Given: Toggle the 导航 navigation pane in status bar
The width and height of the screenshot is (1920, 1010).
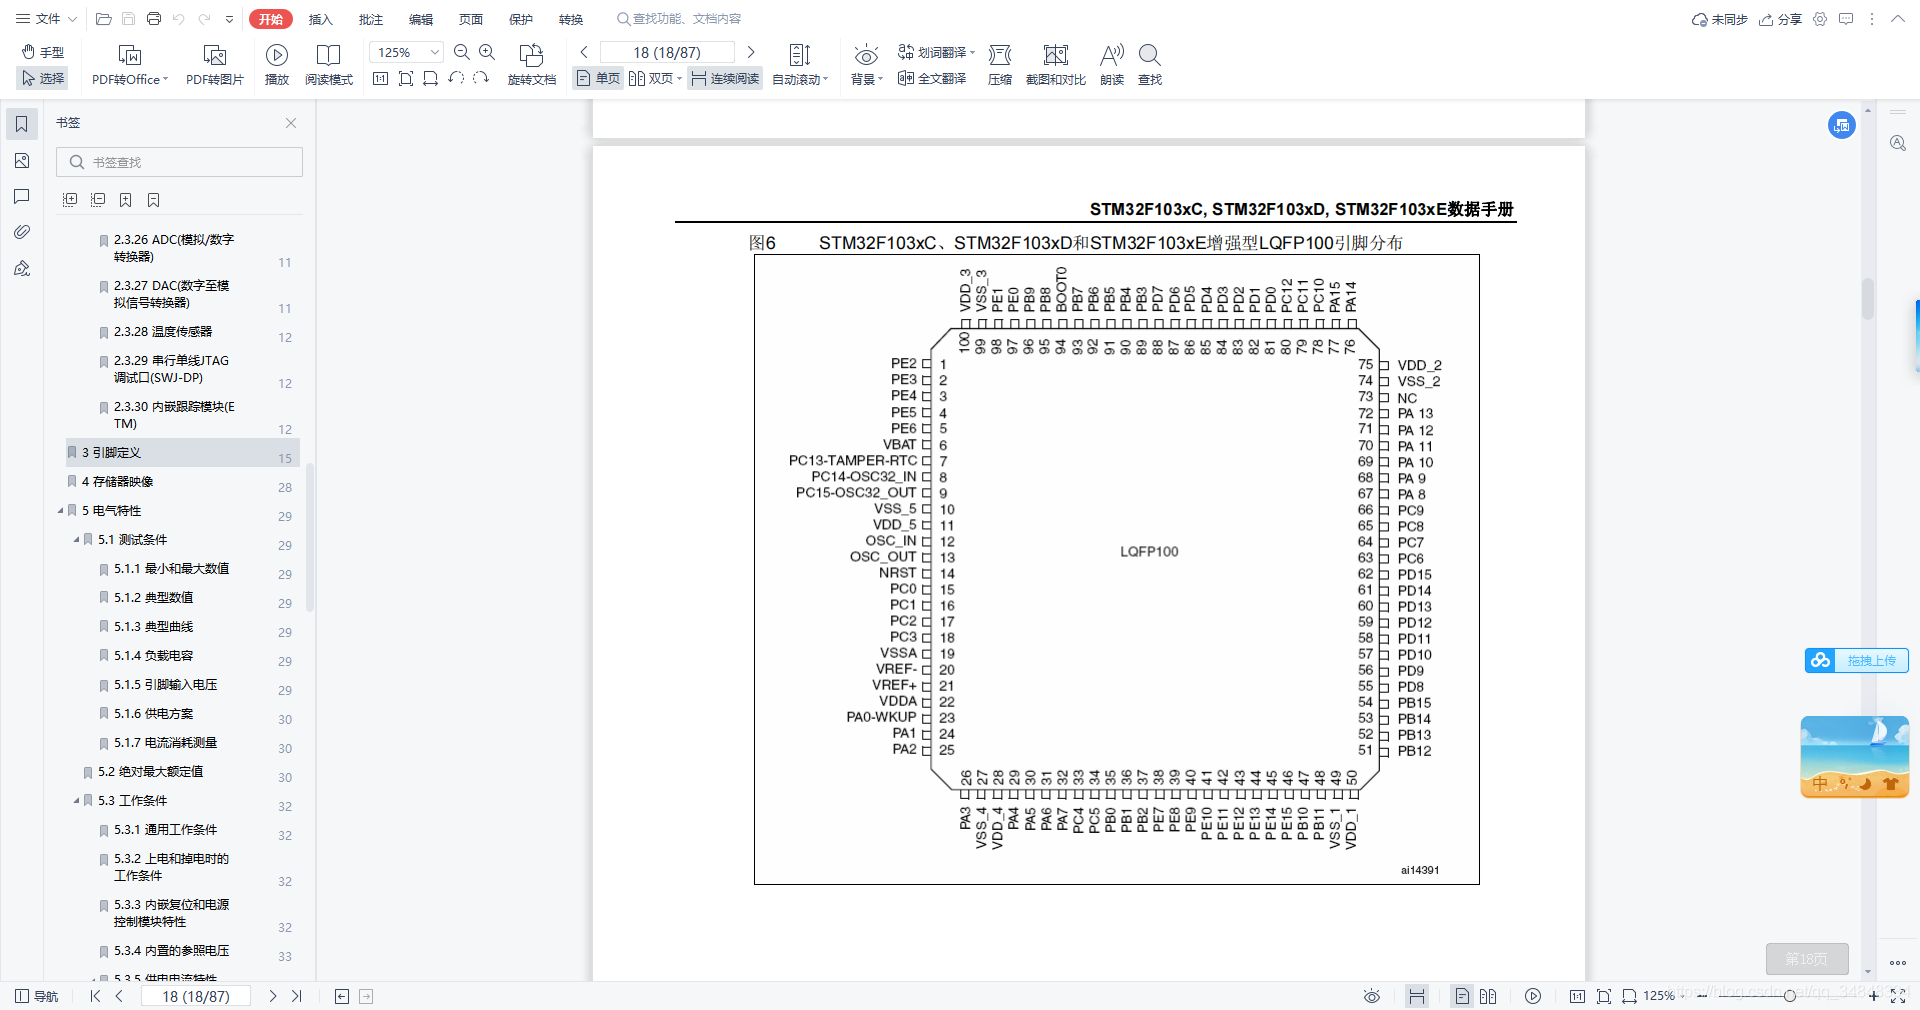Looking at the screenshot, I should [37, 996].
